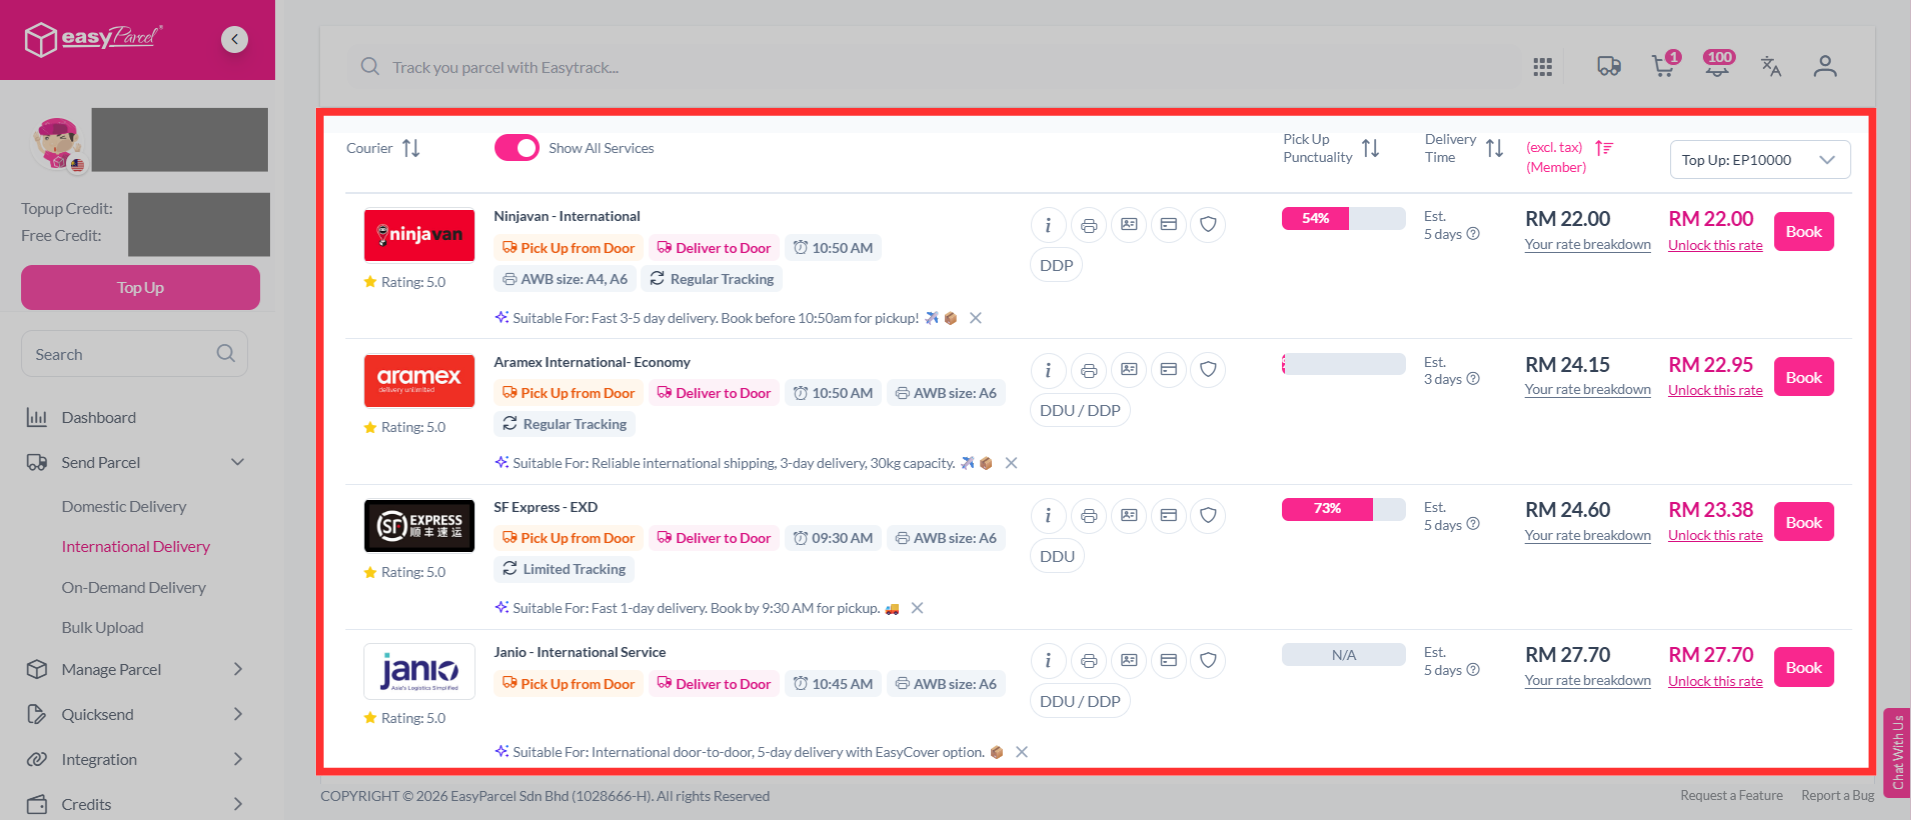Book the Ninjavan International service

[1804, 232]
